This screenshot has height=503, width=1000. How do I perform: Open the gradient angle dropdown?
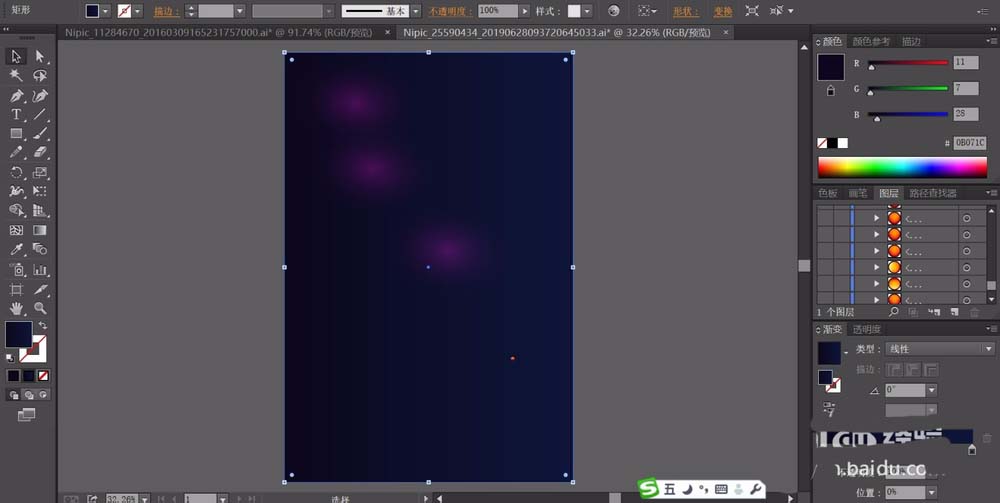click(932, 390)
